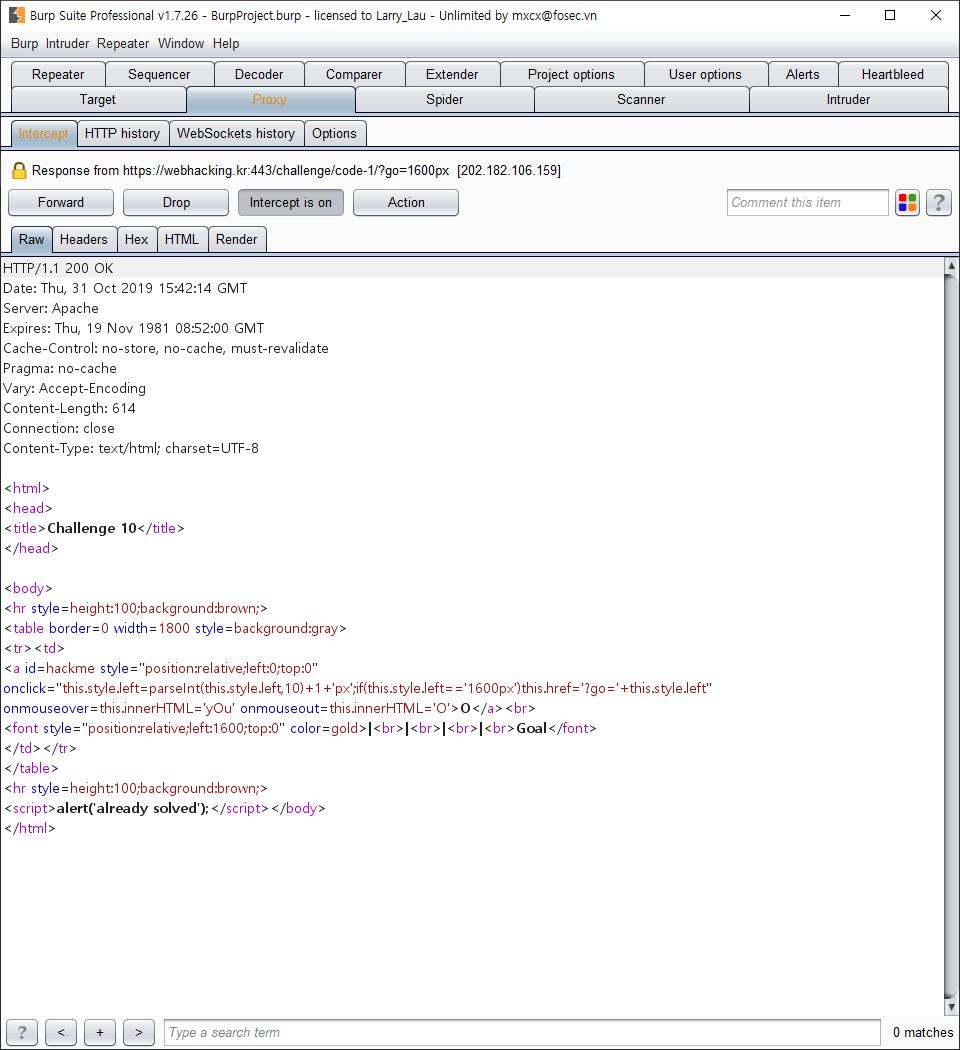Switch to the Sequencer tab
Viewport: 960px width, 1050px height.
point(159,74)
